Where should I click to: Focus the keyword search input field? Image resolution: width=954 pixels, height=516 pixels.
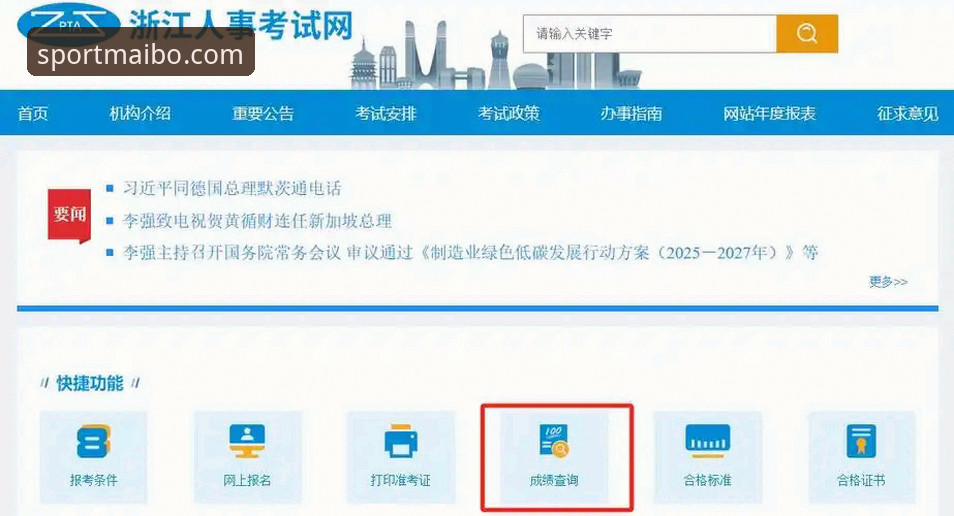coord(649,33)
